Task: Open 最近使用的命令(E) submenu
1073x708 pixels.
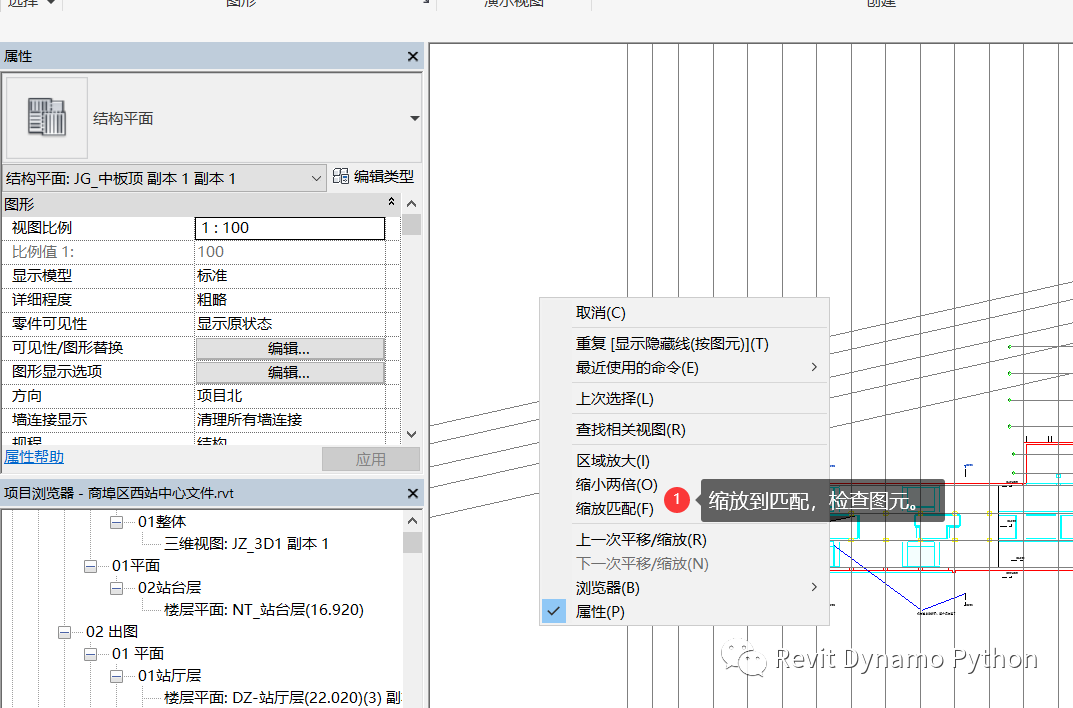Action: (x=684, y=367)
